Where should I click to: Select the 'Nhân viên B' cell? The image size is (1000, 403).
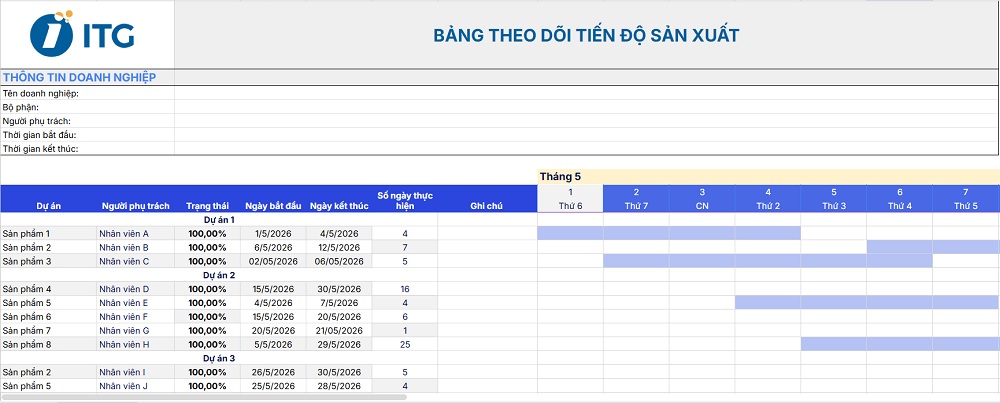pos(136,247)
